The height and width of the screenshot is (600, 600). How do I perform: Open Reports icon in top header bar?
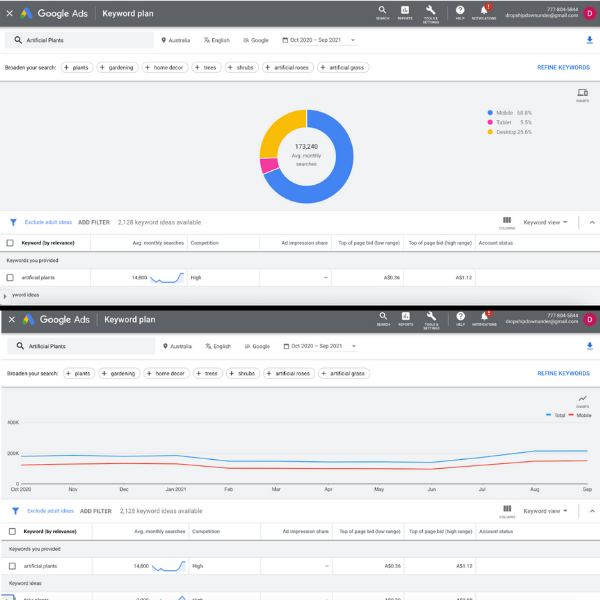[x=405, y=13]
